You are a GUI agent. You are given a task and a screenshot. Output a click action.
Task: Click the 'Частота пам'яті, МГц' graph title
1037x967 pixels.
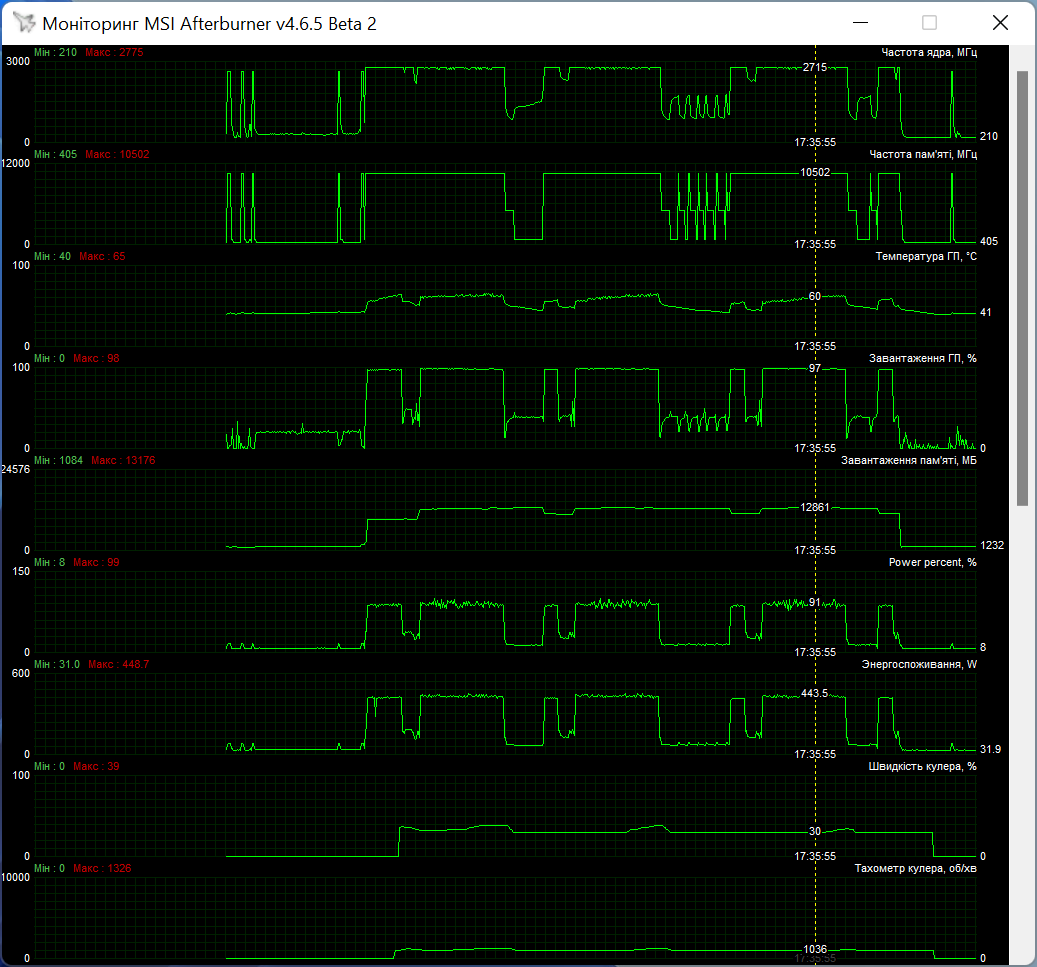tap(923, 154)
